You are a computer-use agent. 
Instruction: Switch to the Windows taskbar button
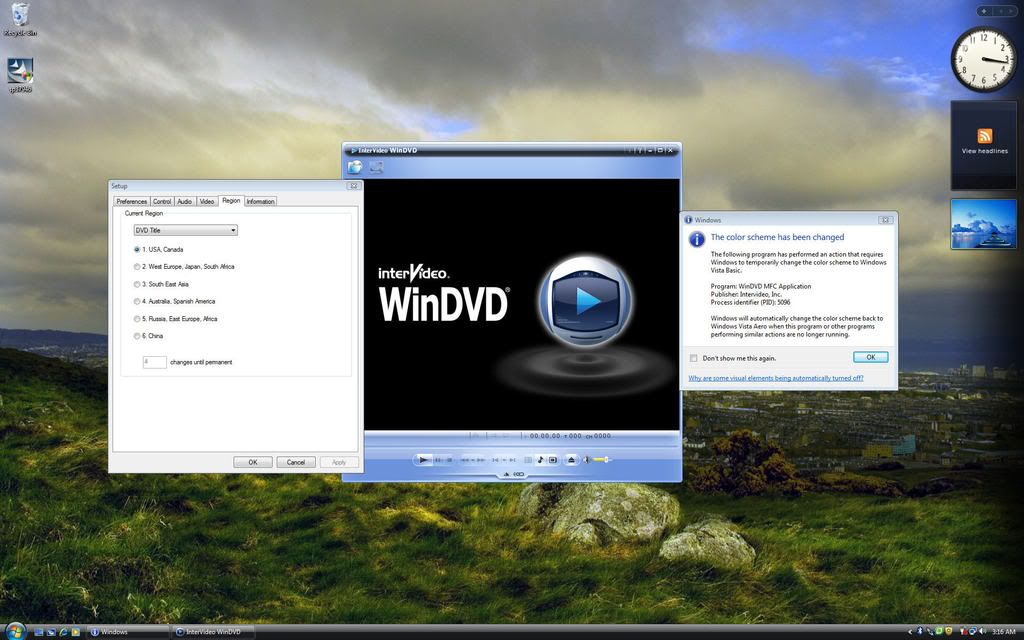point(127,632)
